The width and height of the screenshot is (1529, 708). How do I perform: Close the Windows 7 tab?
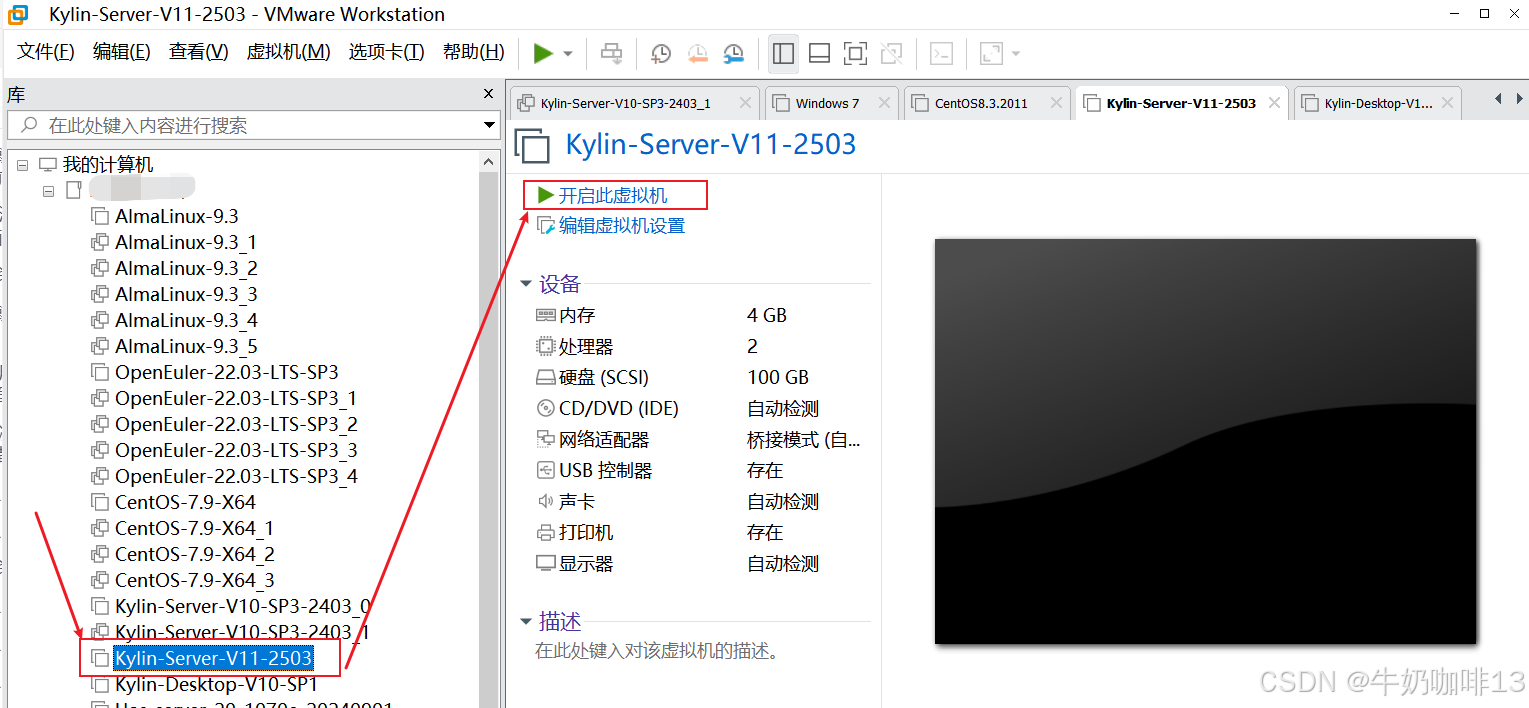point(883,102)
